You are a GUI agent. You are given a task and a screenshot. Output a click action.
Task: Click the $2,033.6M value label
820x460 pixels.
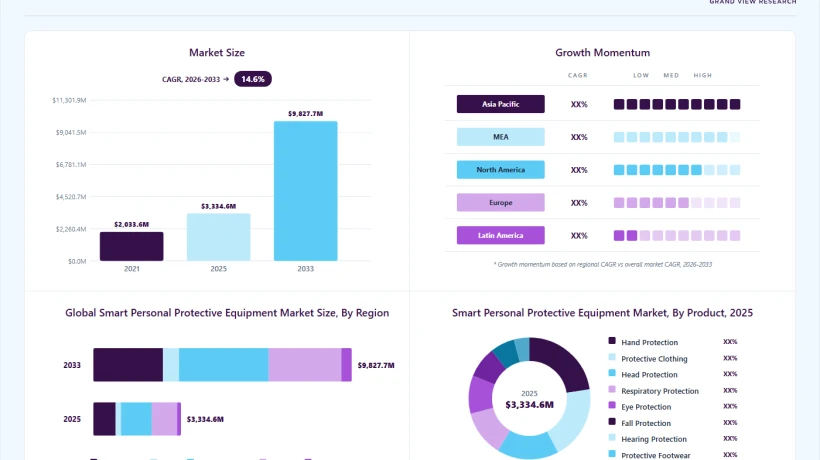(131, 224)
